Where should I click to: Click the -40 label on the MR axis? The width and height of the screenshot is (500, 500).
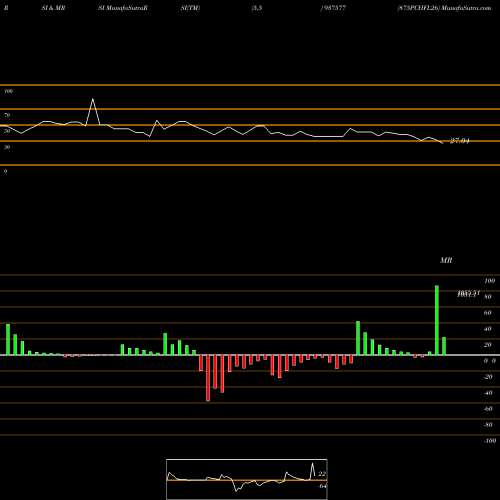pyautogui.click(x=488, y=393)
